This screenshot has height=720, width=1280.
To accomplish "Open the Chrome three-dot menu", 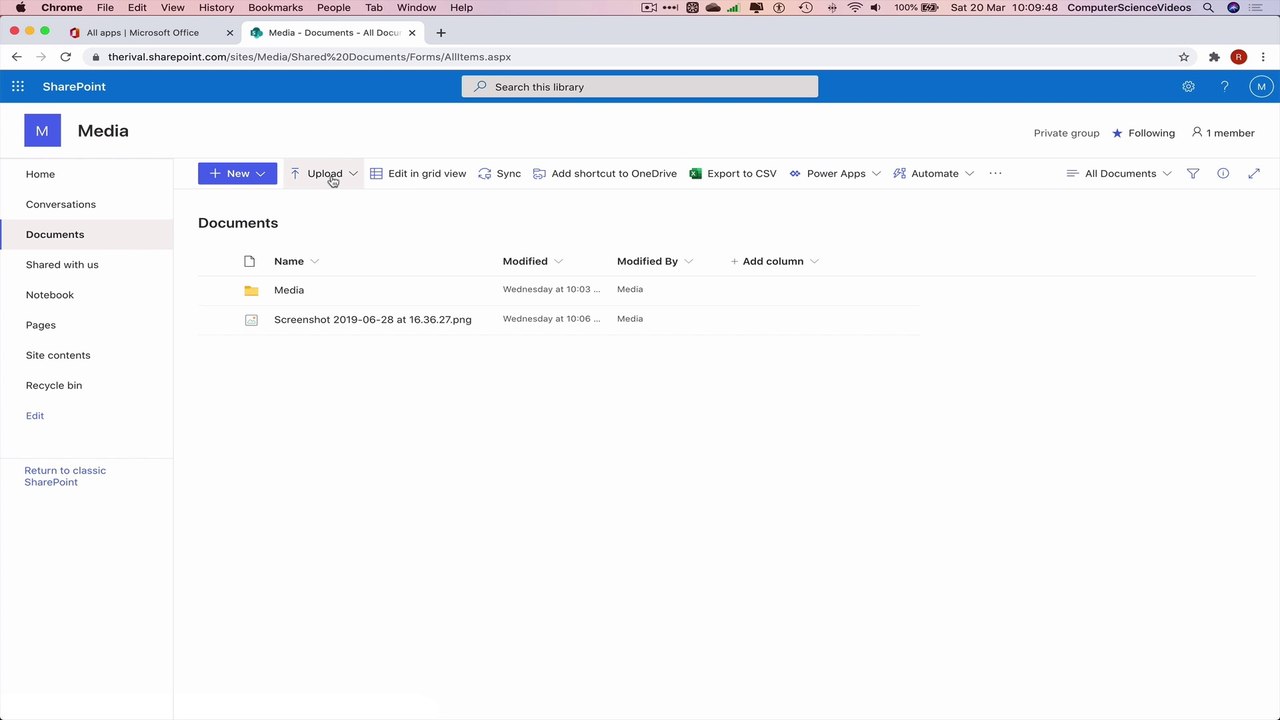I will click(x=1264, y=57).
